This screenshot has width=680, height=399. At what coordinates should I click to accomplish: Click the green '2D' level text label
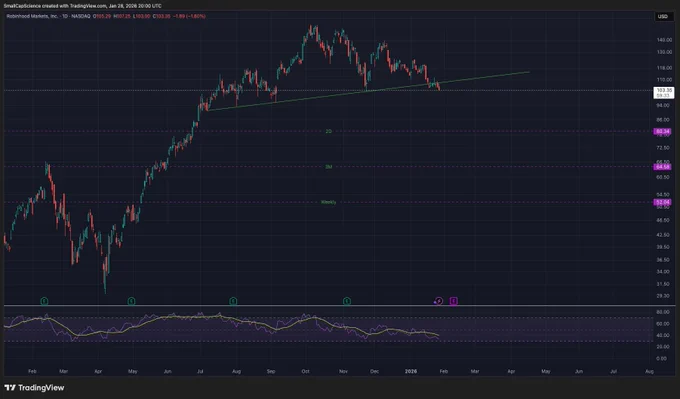328,131
